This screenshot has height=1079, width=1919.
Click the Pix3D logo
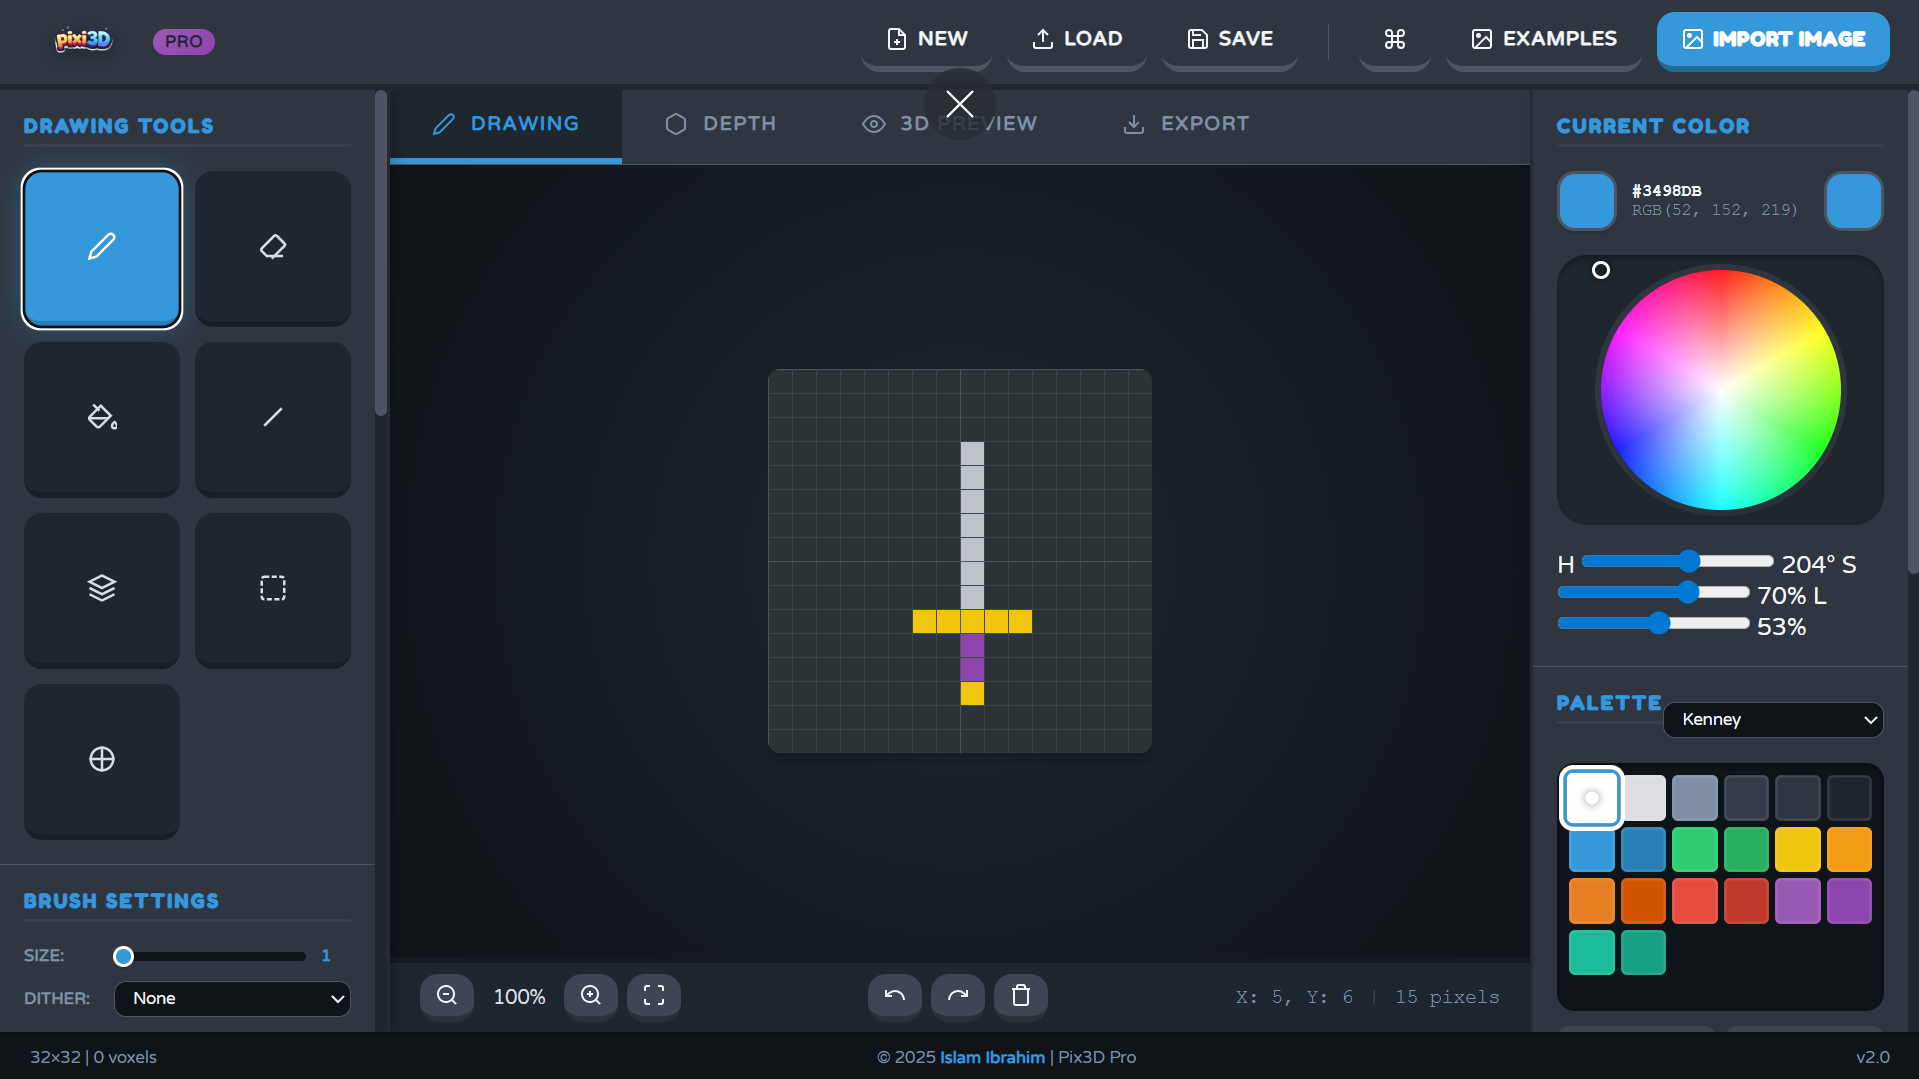point(83,40)
